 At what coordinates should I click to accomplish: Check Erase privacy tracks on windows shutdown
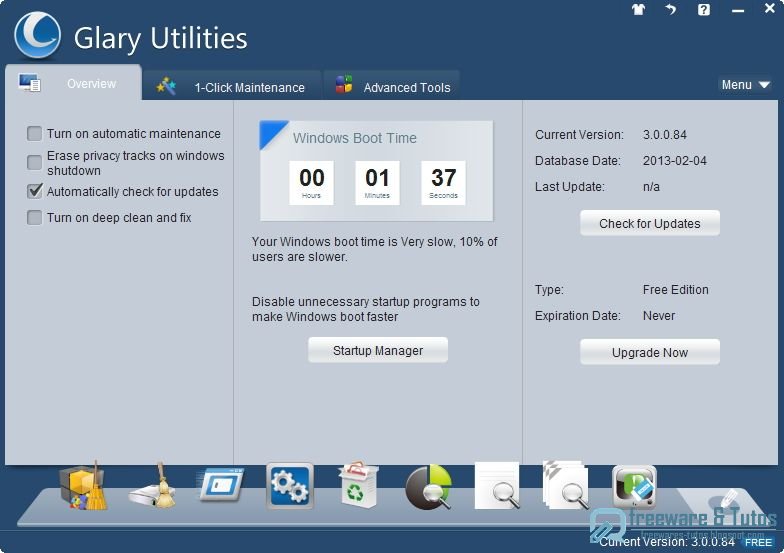click(x=34, y=162)
